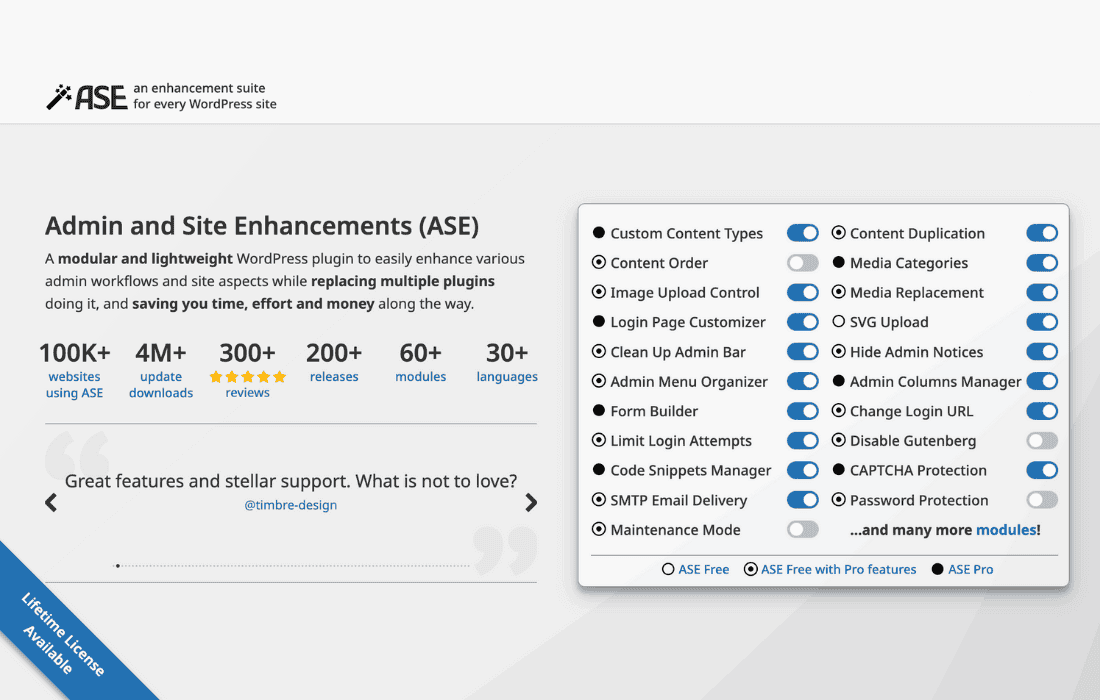Toggle the CAPTCHA Protection switch
Screen dimensions: 1100x700
[x=1042, y=470]
